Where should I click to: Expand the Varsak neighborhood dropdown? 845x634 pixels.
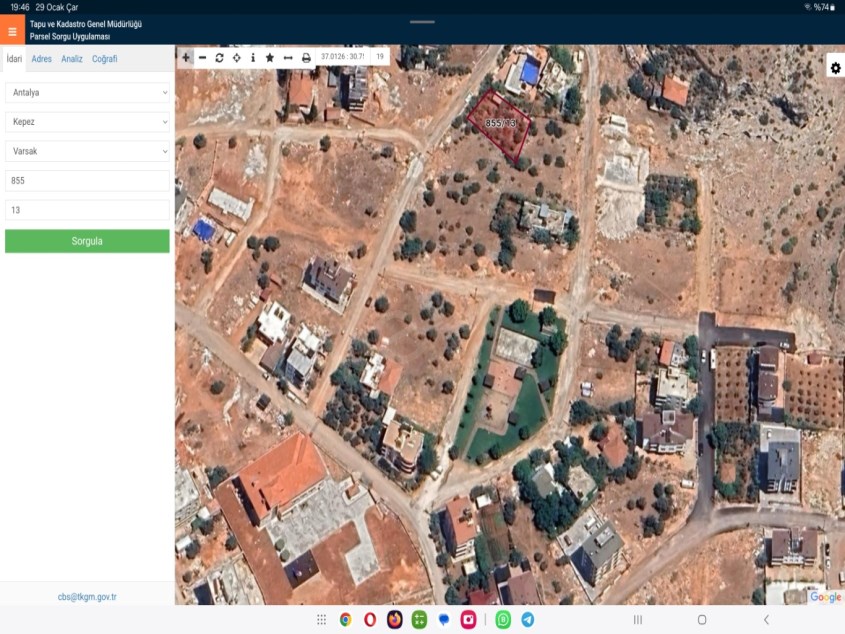[87, 151]
